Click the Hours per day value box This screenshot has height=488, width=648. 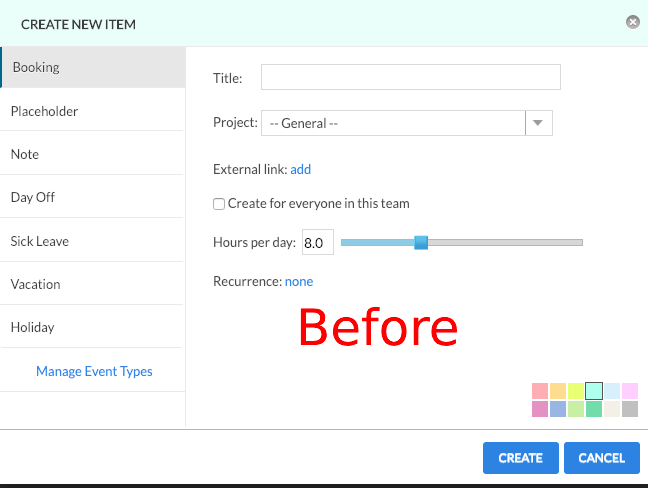point(317,242)
